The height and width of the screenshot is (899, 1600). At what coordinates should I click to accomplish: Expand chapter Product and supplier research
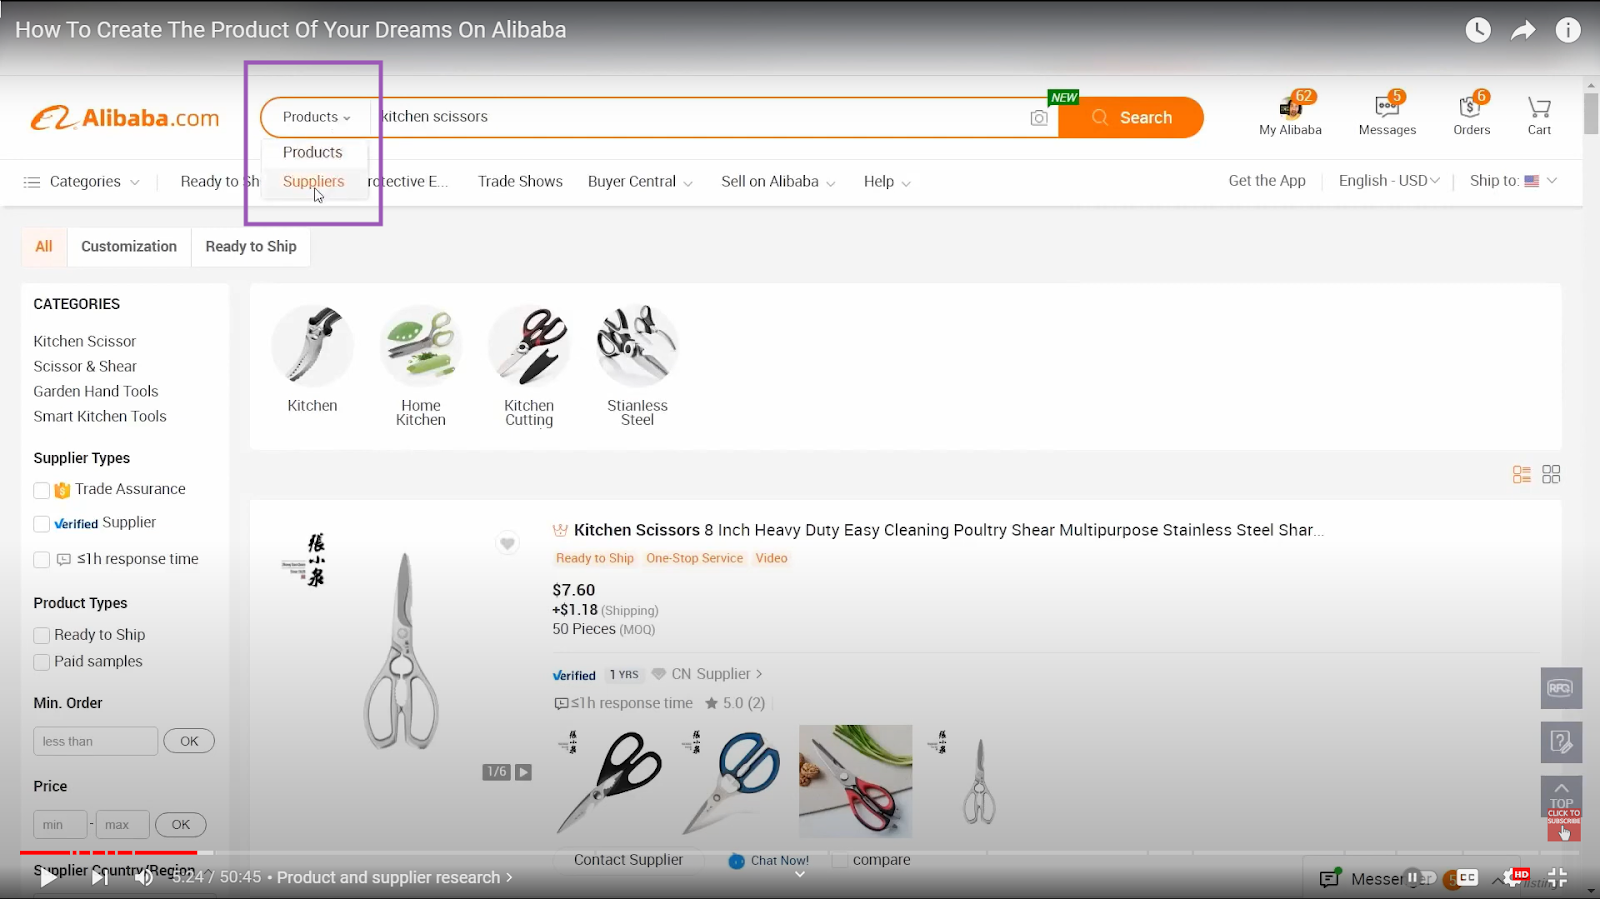[395, 877]
